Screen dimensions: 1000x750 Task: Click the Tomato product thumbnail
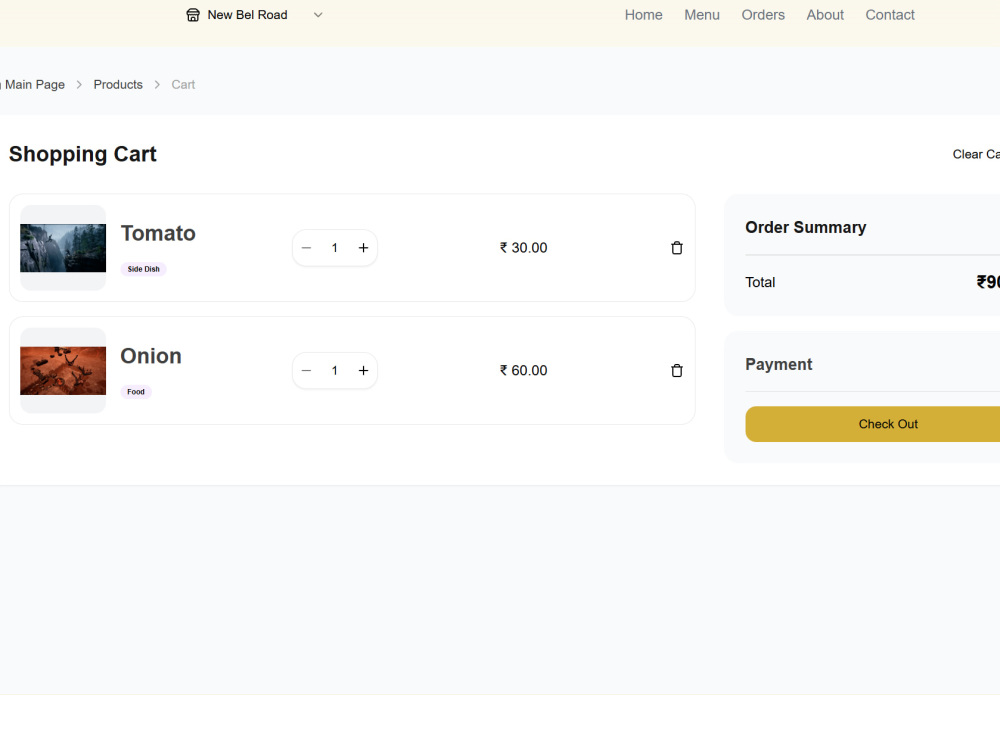(63, 248)
